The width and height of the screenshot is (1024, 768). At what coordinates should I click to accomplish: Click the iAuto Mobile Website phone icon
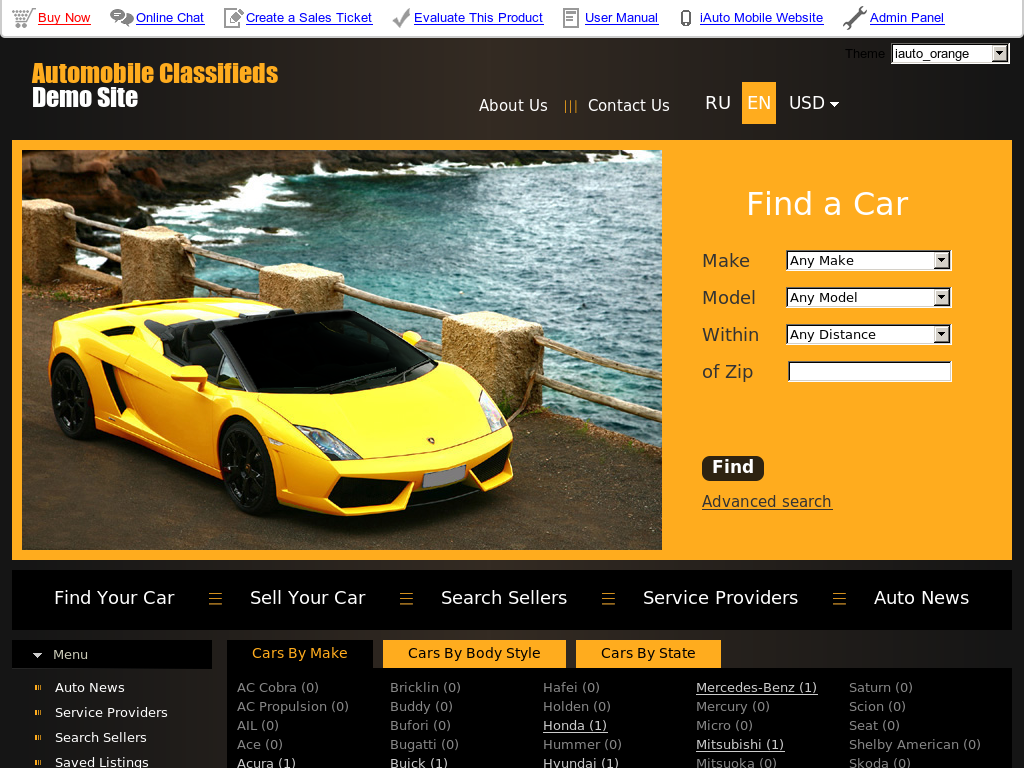coord(685,18)
